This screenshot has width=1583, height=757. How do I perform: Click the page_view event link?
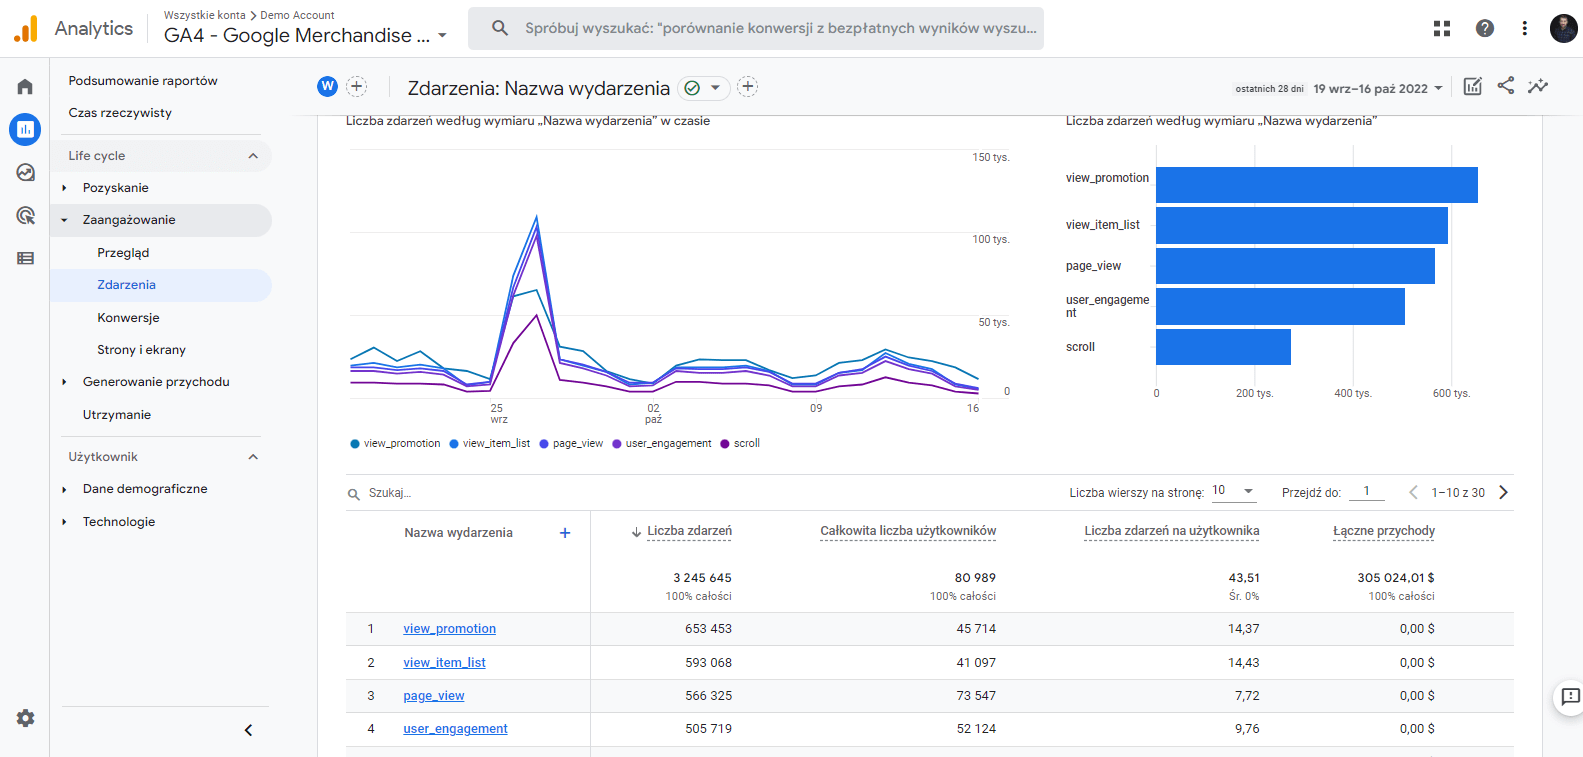pyautogui.click(x=433, y=696)
